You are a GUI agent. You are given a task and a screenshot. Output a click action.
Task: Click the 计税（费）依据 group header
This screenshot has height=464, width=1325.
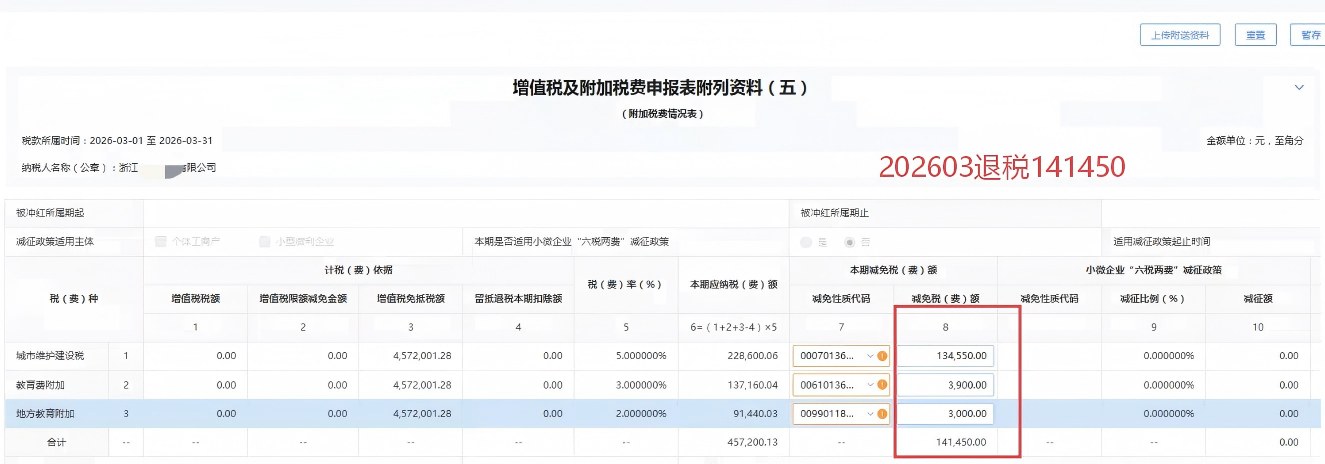[357, 270]
